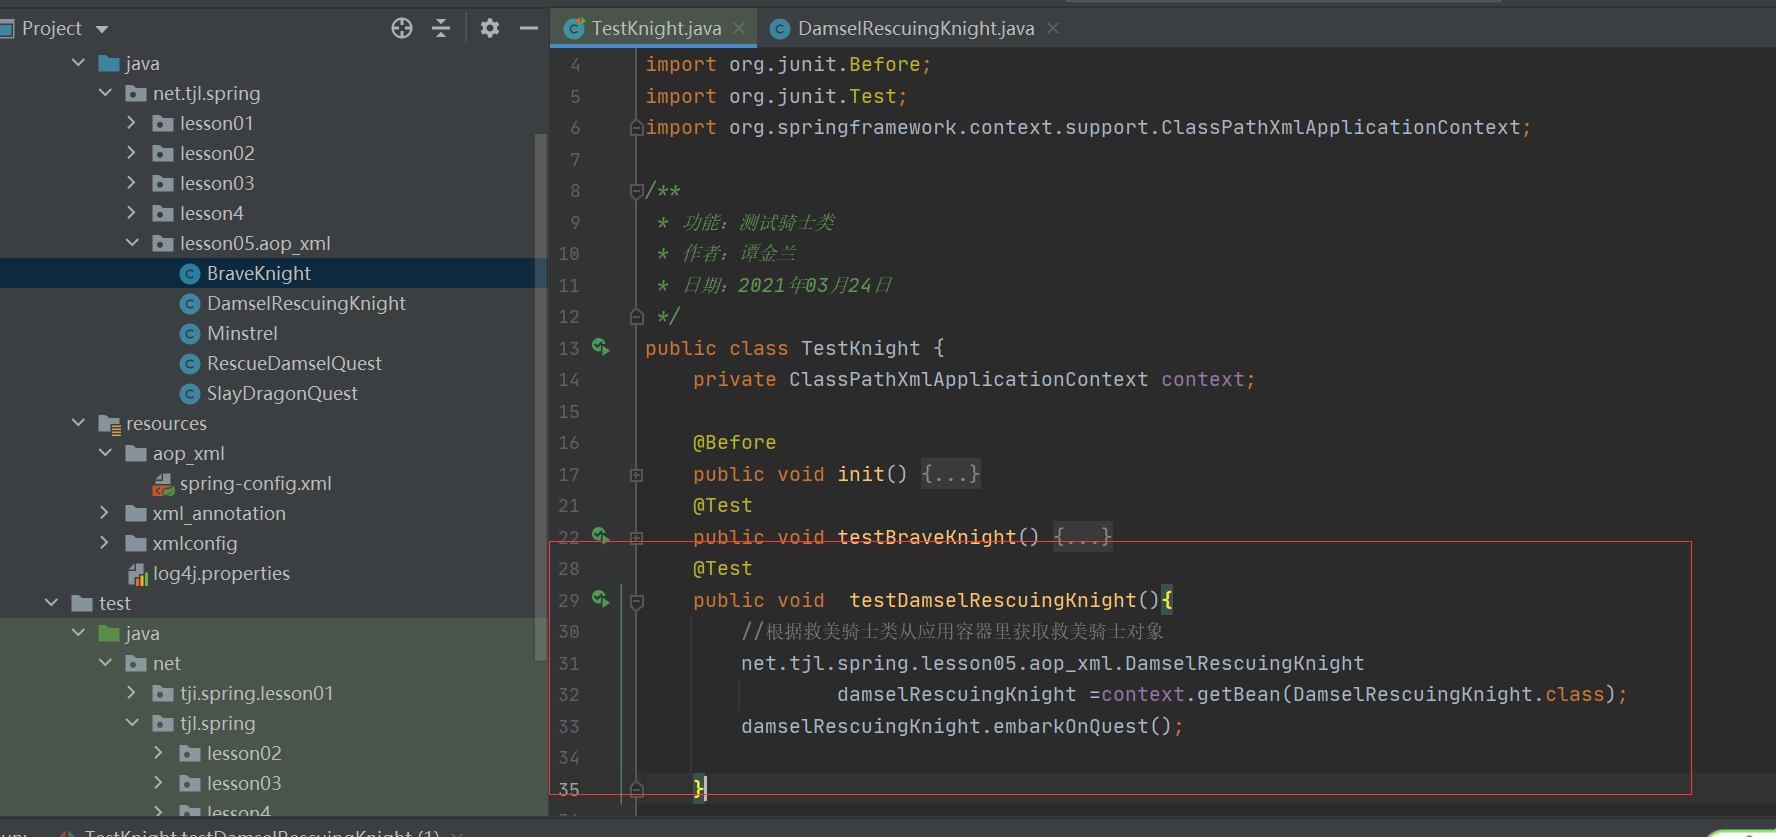
Task: Expand the lesson4 package
Action: (x=131, y=213)
